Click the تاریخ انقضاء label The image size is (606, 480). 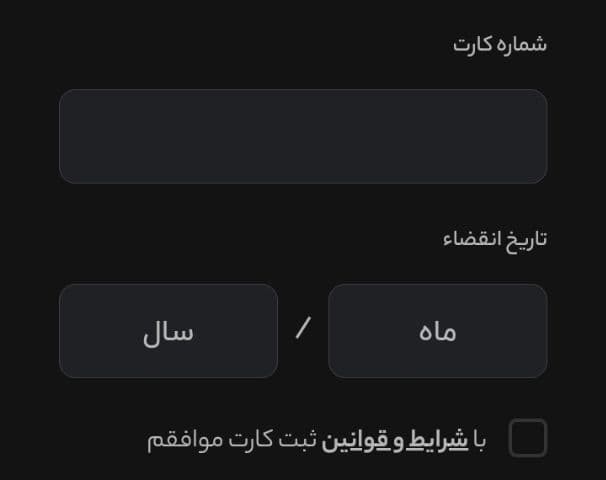coord(495,240)
